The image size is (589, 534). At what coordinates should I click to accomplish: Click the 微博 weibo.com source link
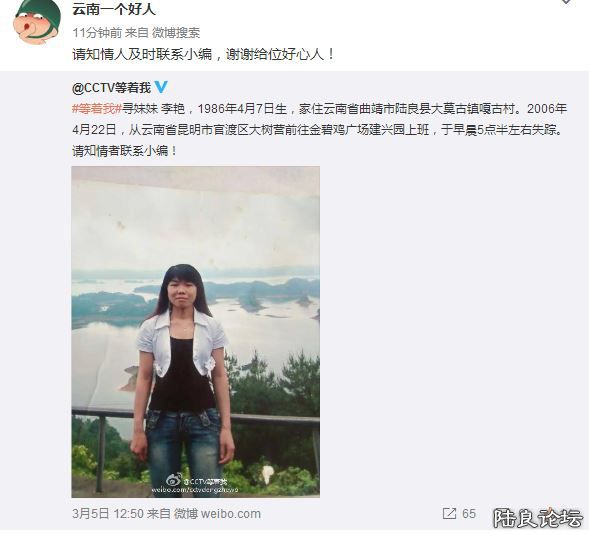pyautogui.click(x=218, y=514)
